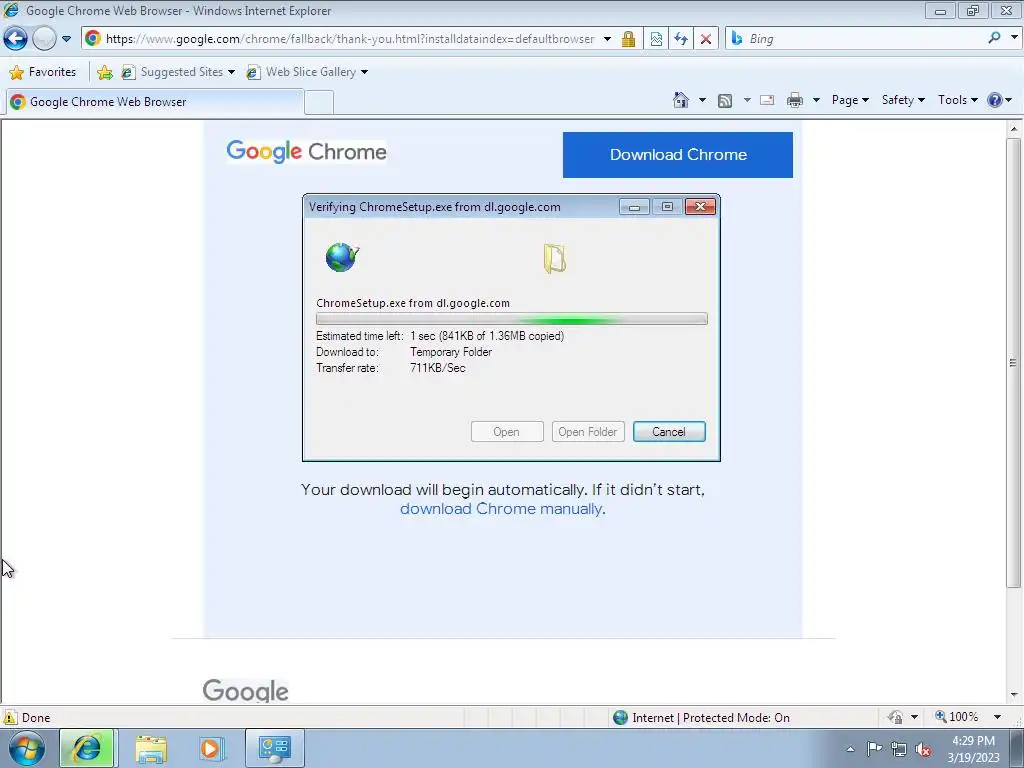The height and width of the screenshot is (768, 1024).
Task: Launch Windows Media Player from the taskbar
Action: point(211,748)
